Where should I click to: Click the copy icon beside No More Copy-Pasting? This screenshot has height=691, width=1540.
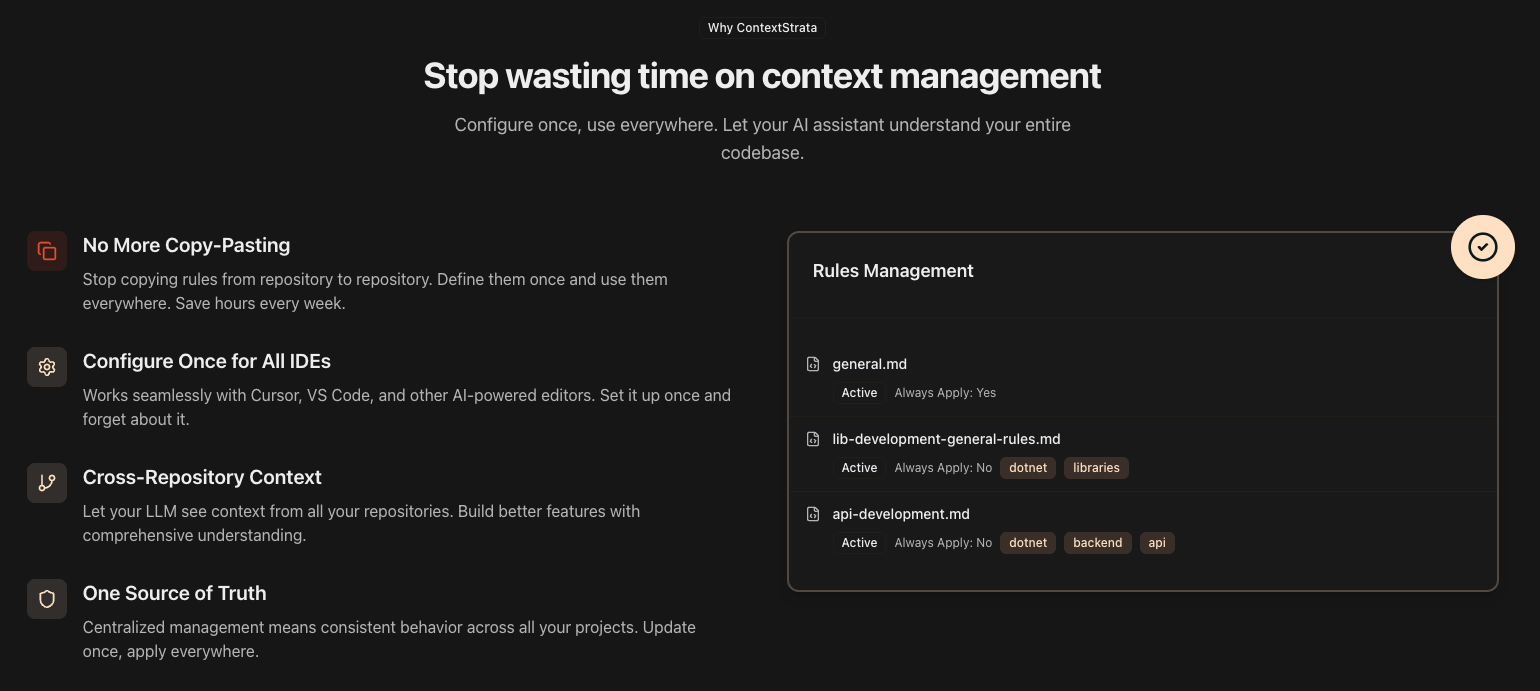point(47,251)
